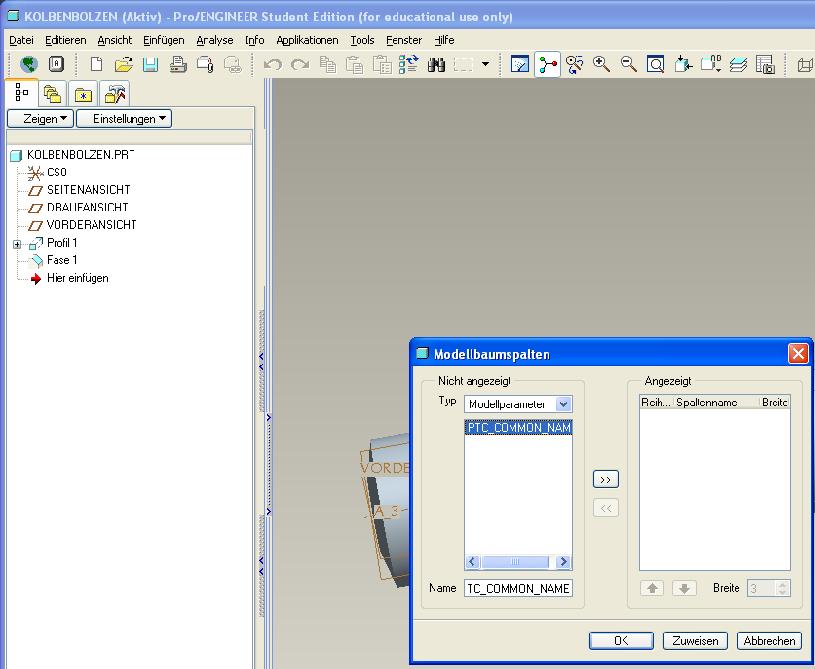Click the orient mode icon
Viewport: 815px width, 669px height.
tap(574, 64)
